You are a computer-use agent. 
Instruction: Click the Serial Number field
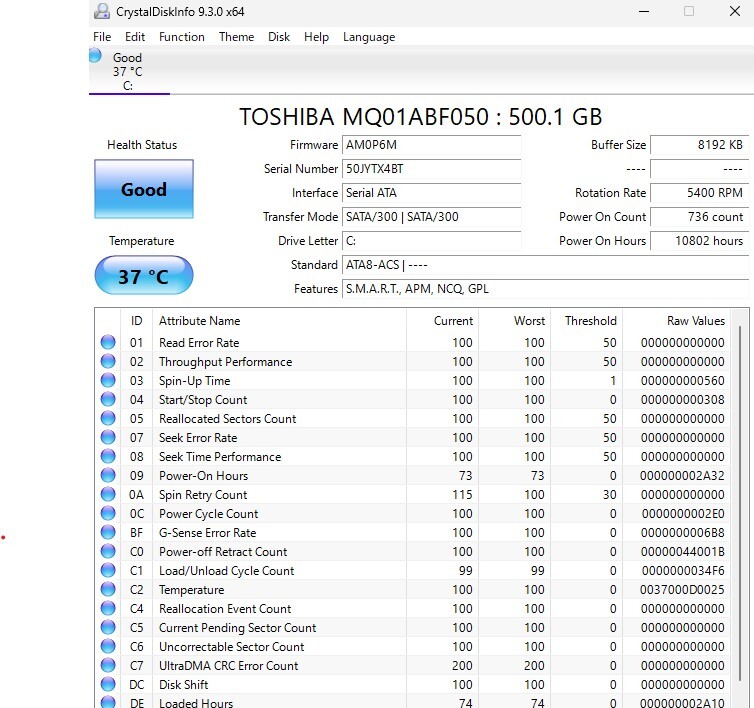[x=431, y=169]
